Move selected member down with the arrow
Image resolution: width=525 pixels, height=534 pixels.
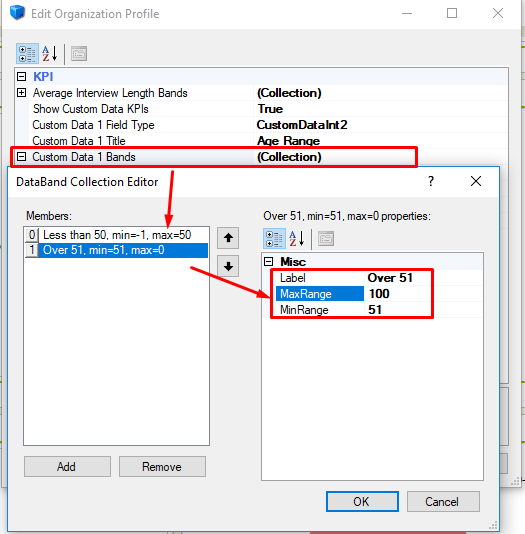pyautogui.click(x=228, y=266)
